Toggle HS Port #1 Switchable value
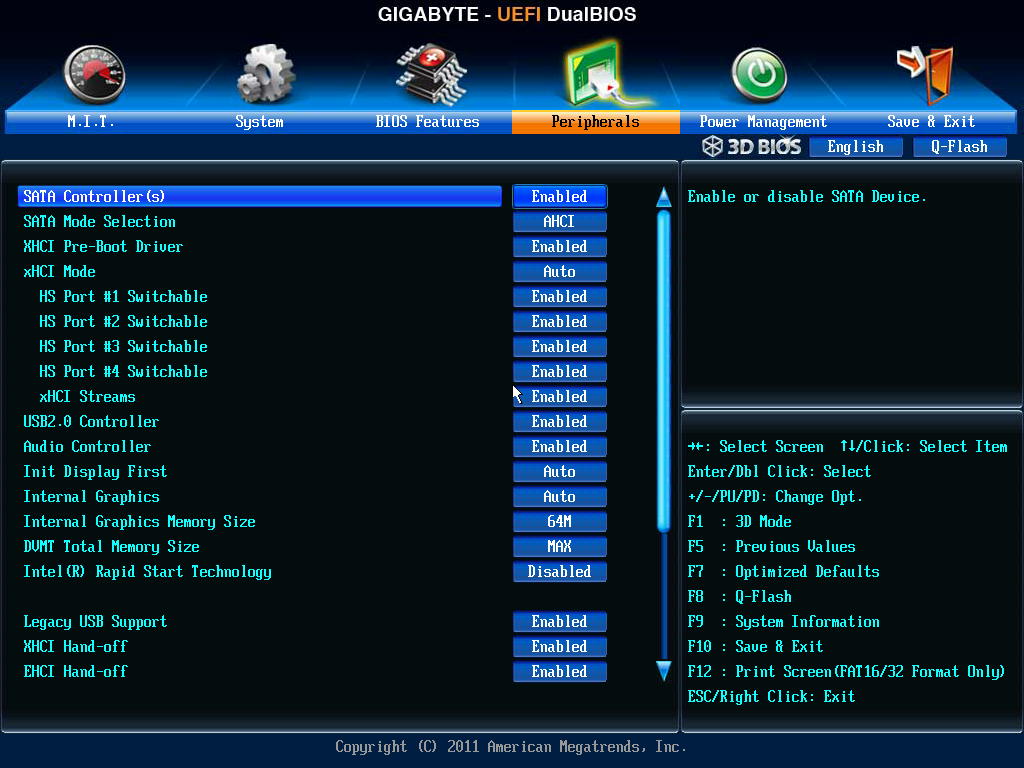This screenshot has height=768, width=1024. tap(560, 296)
